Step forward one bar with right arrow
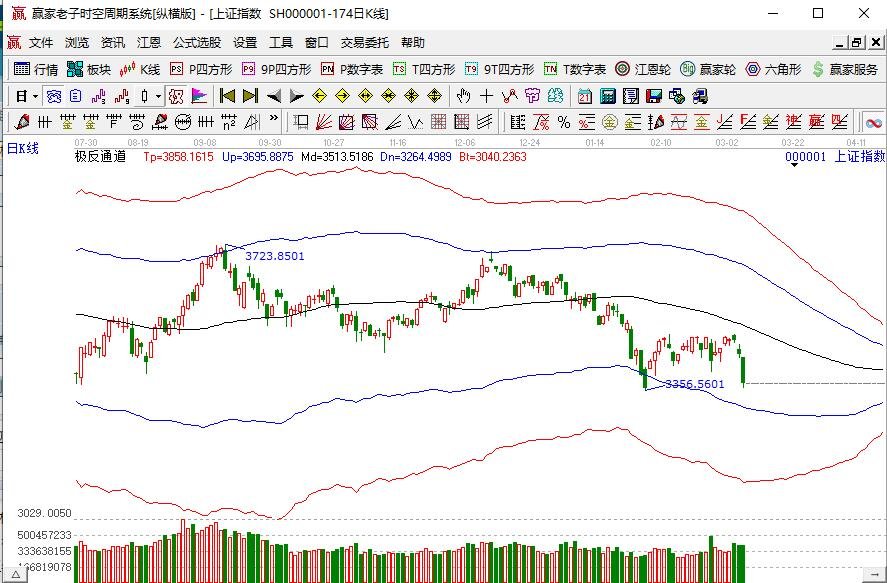Image resolution: width=887 pixels, height=583 pixels. 296,96
